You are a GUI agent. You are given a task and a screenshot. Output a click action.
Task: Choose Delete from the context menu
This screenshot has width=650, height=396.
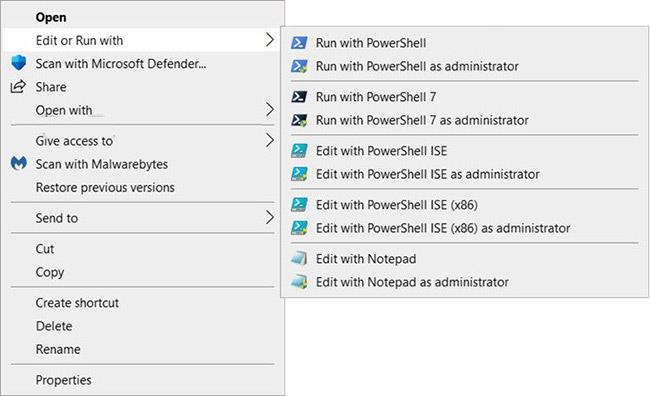143,326
